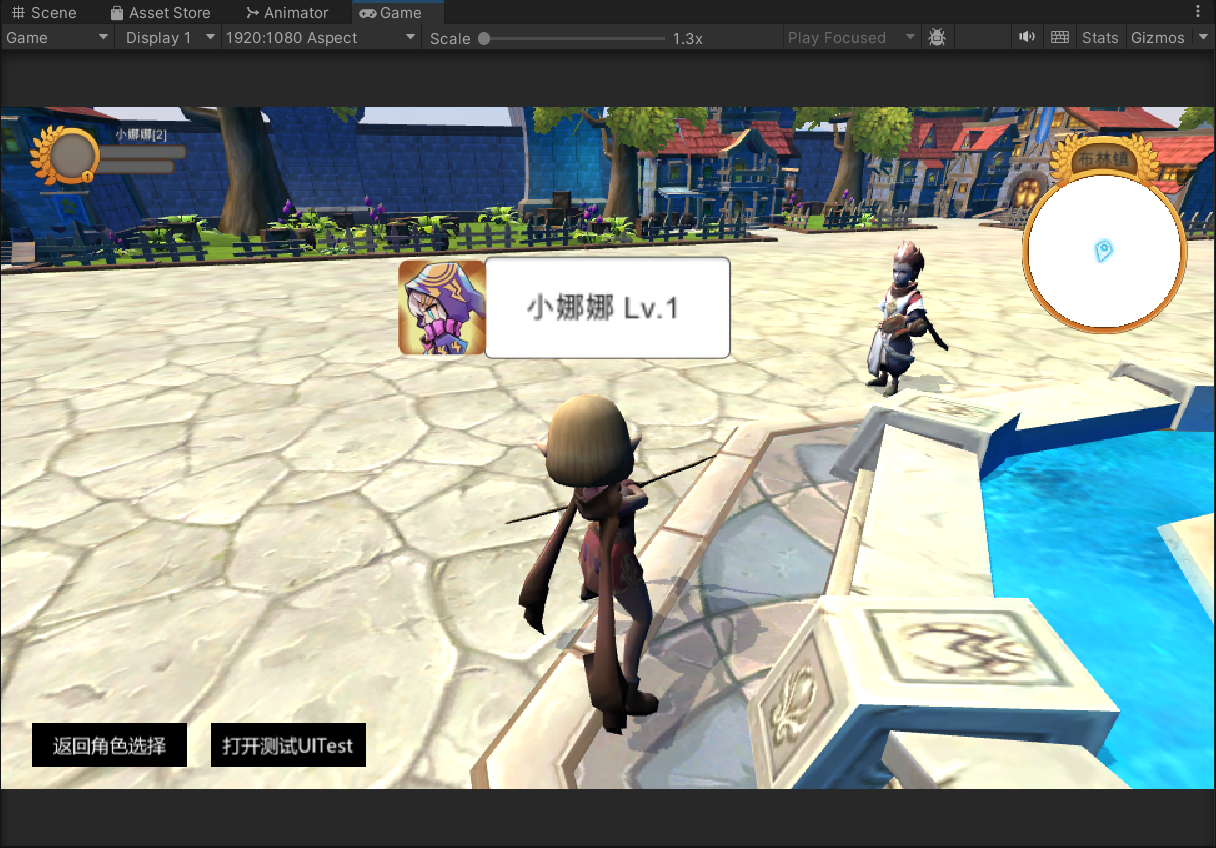The height and width of the screenshot is (848, 1216).
Task: Switch to the Scene tab
Action: [x=44, y=13]
